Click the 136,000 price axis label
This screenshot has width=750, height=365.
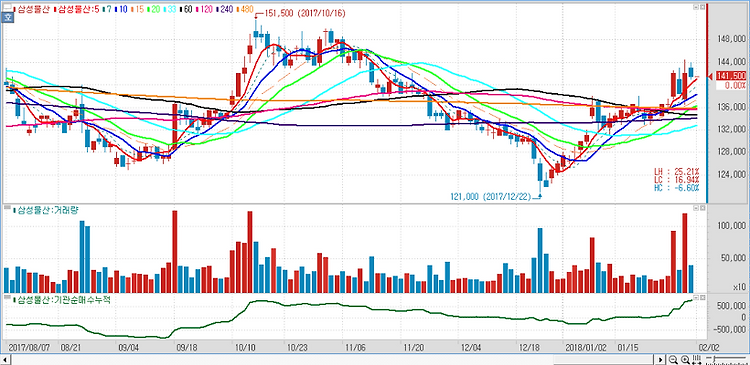pos(731,107)
